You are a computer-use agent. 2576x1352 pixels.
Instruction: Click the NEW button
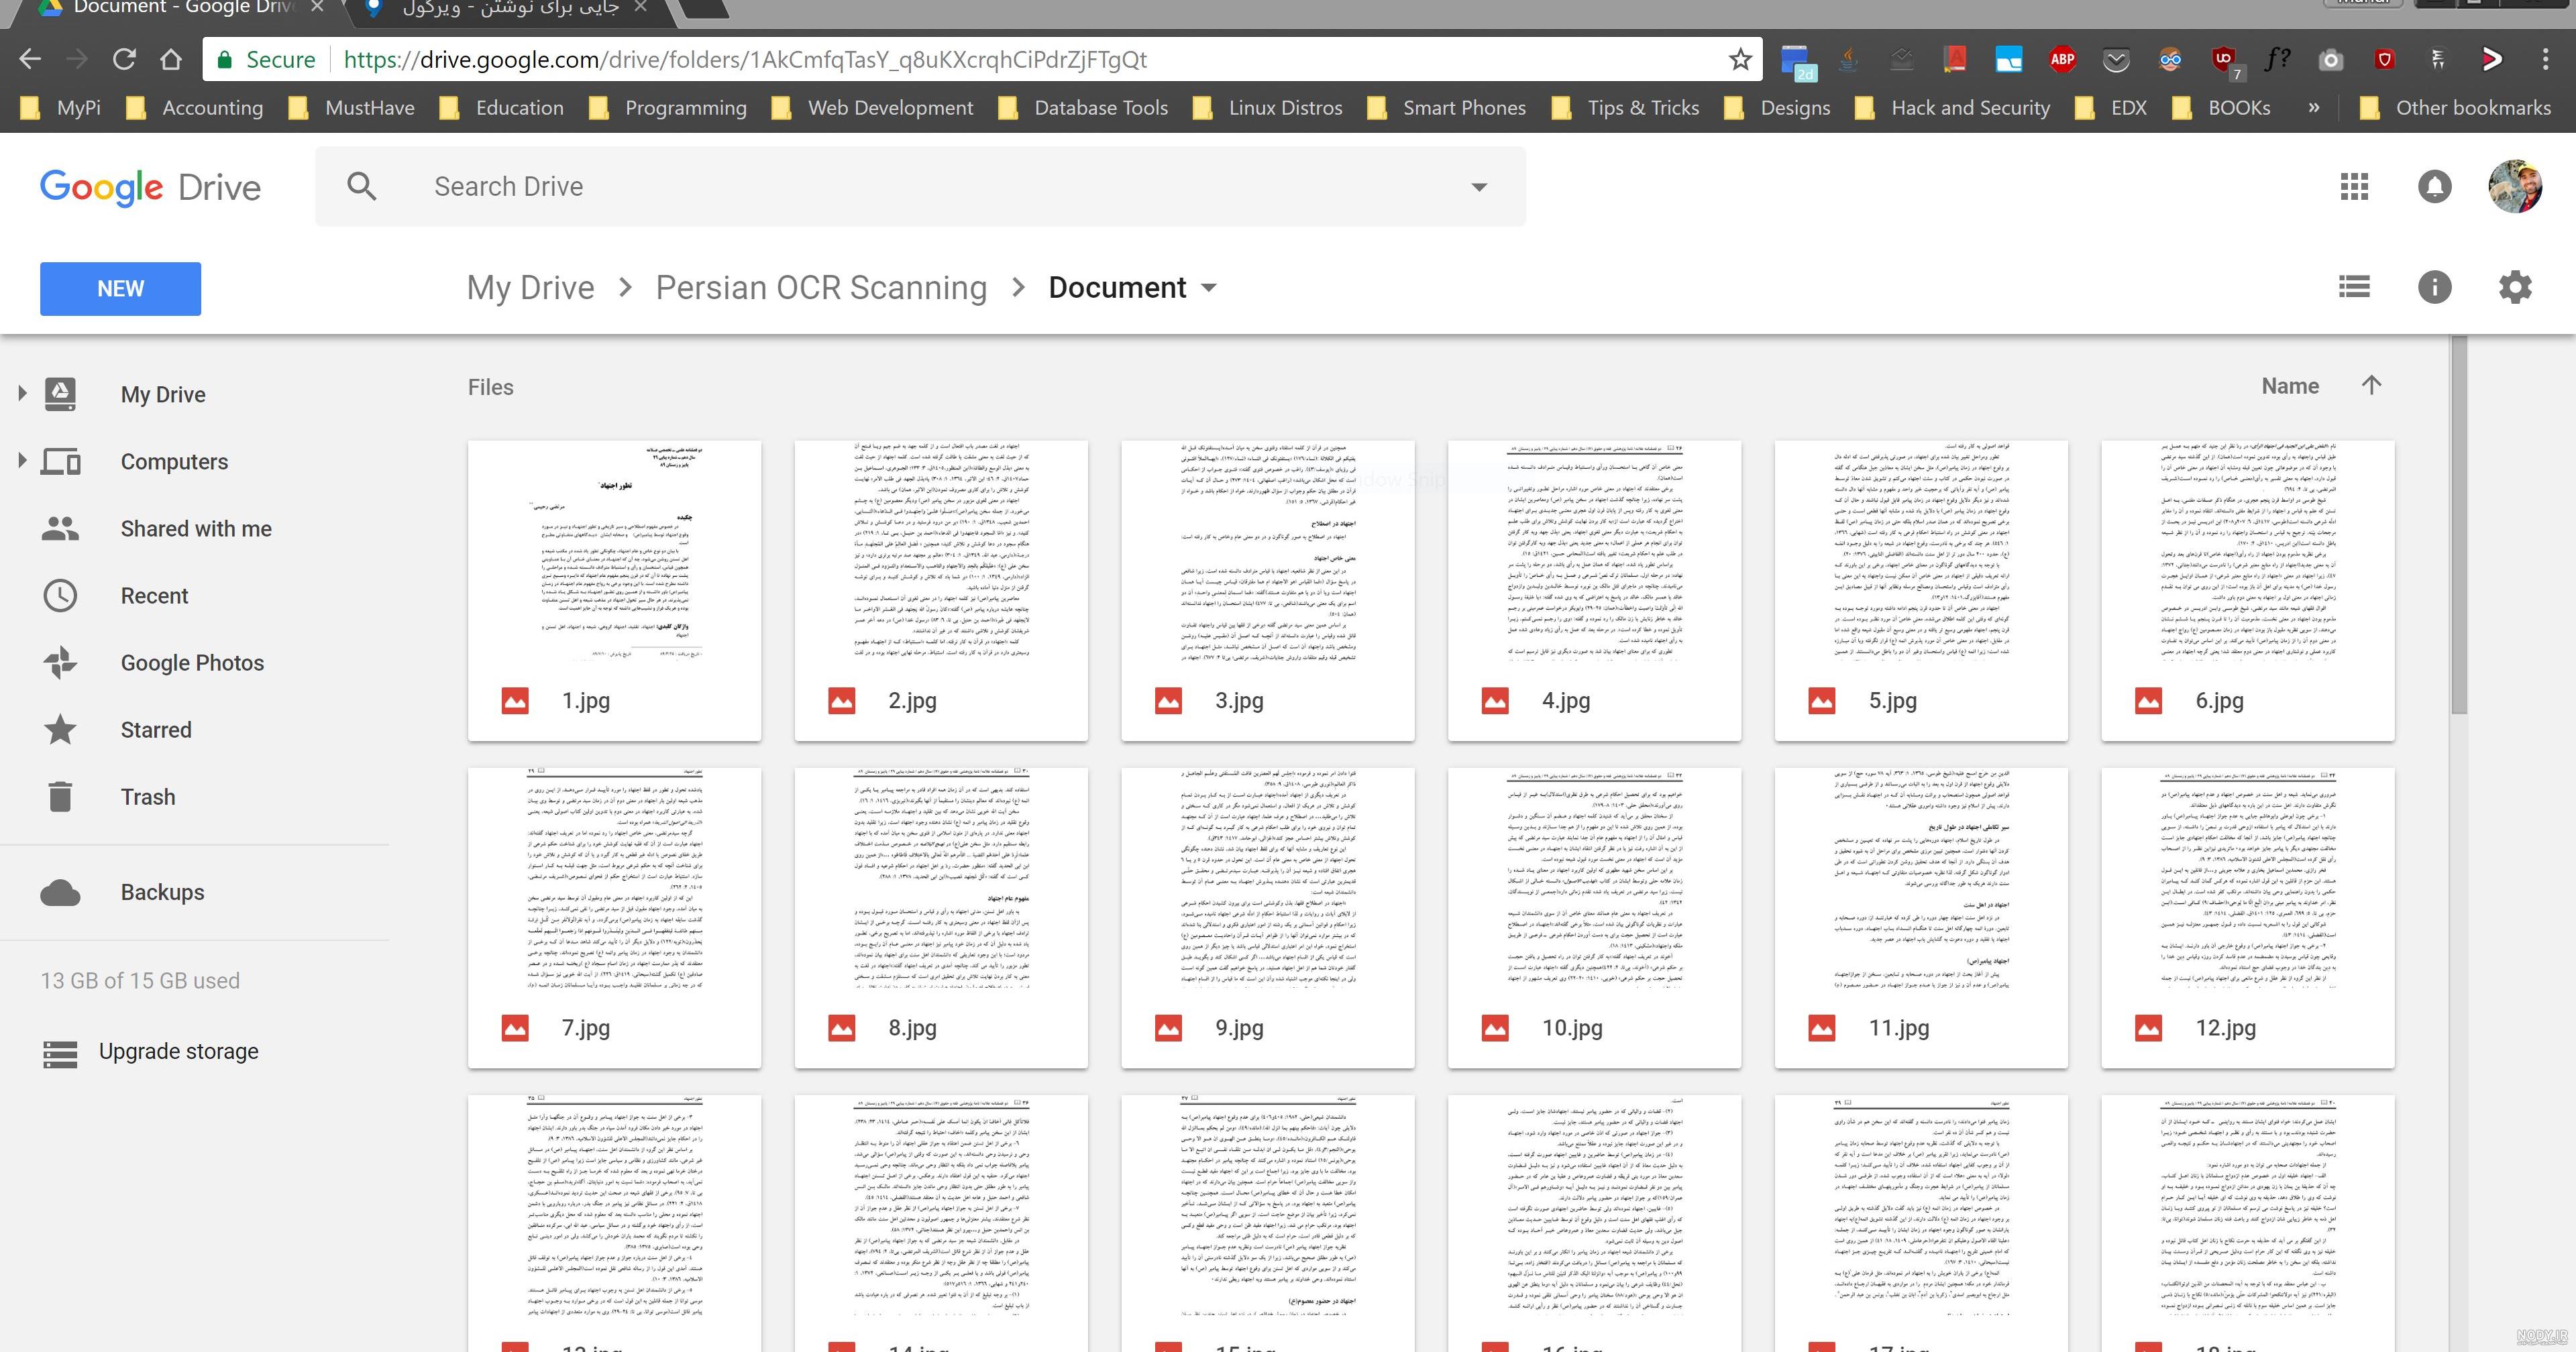click(120, 289)
